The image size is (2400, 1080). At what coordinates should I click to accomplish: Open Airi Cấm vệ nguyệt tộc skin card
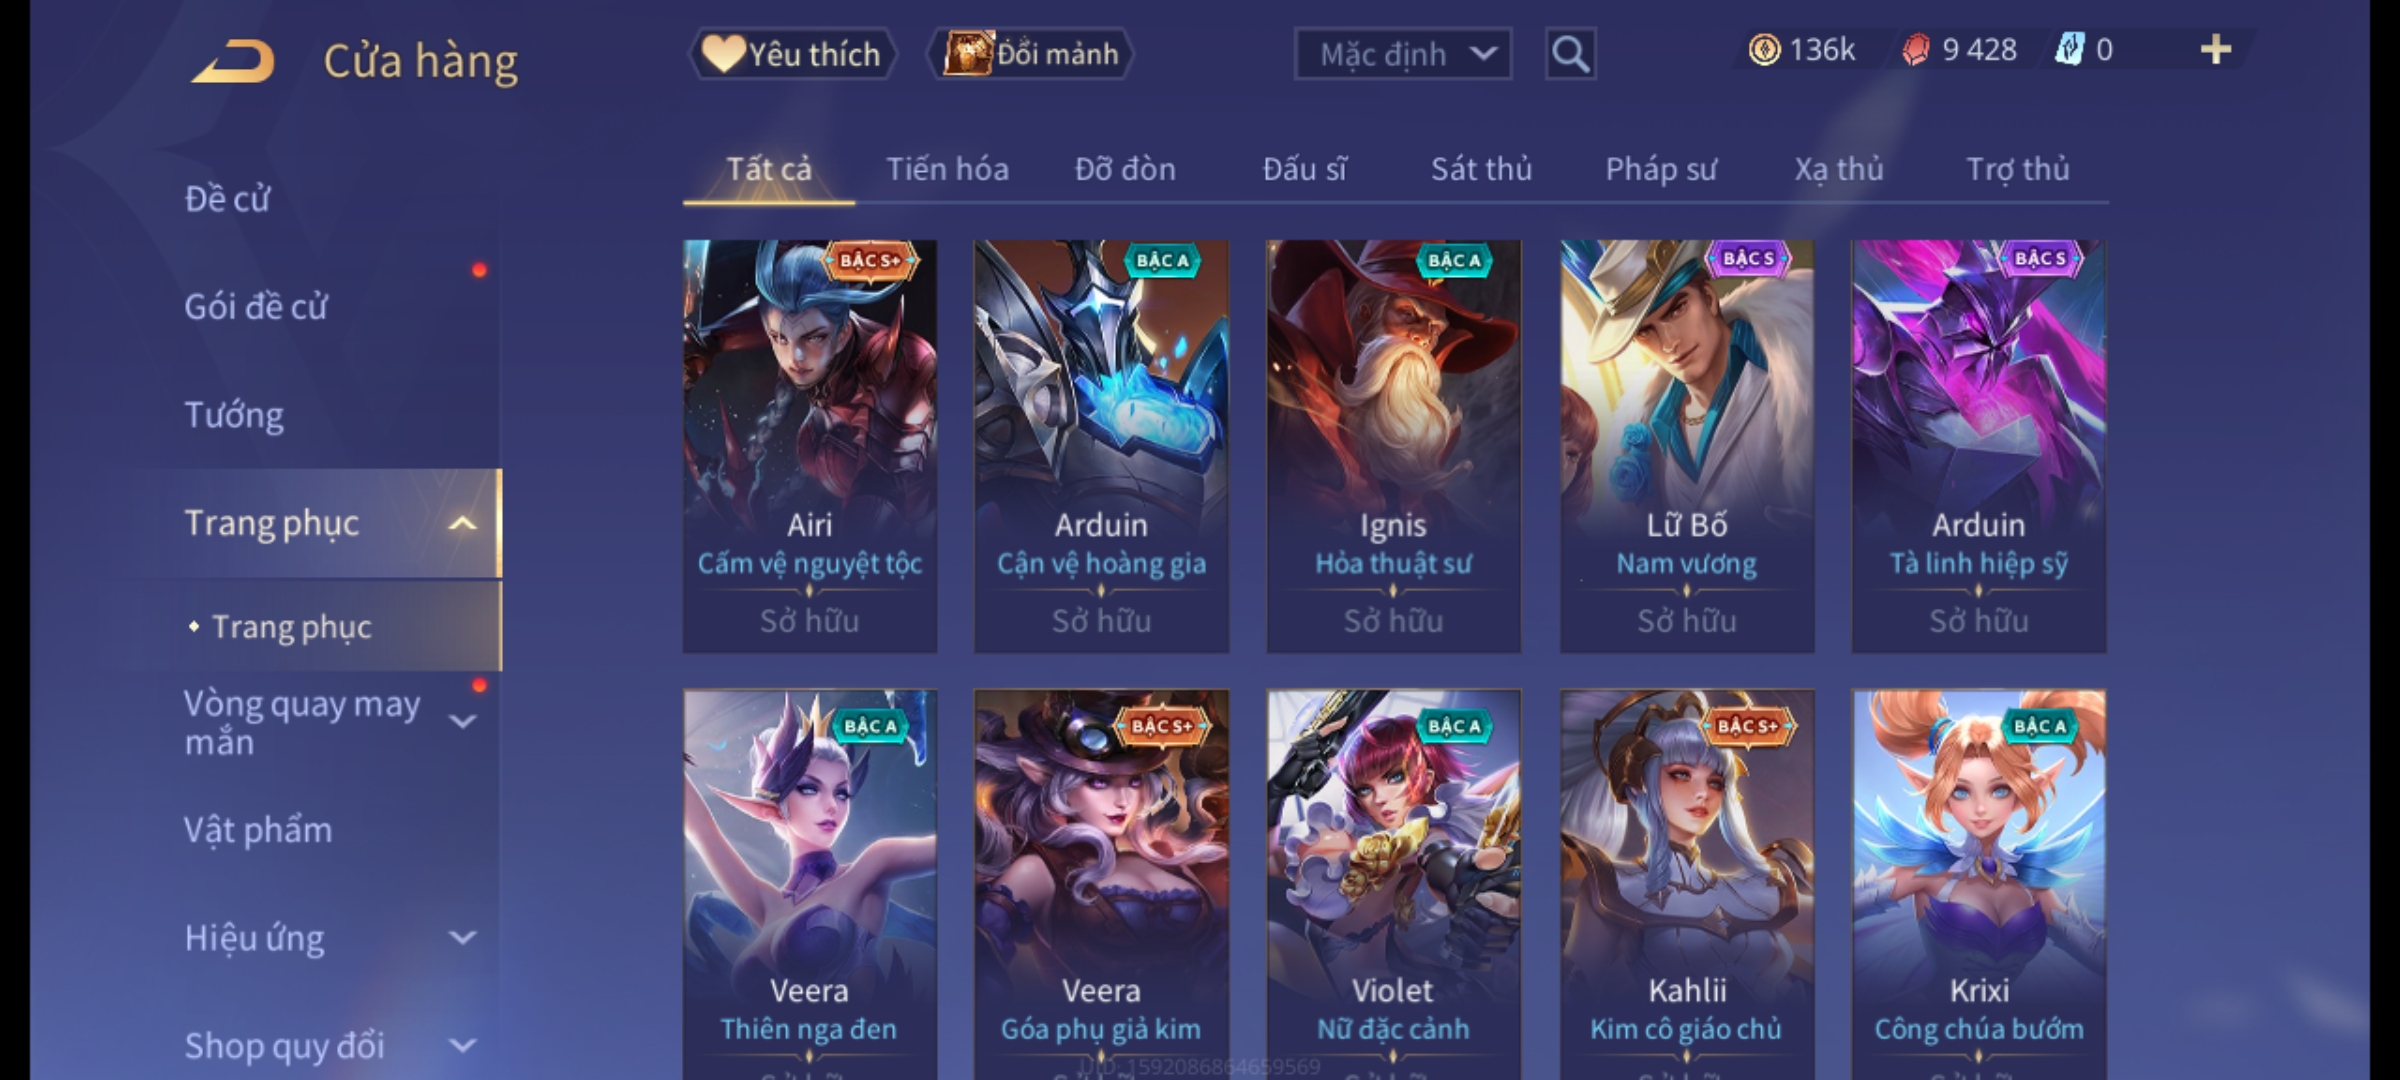(810, 446)
